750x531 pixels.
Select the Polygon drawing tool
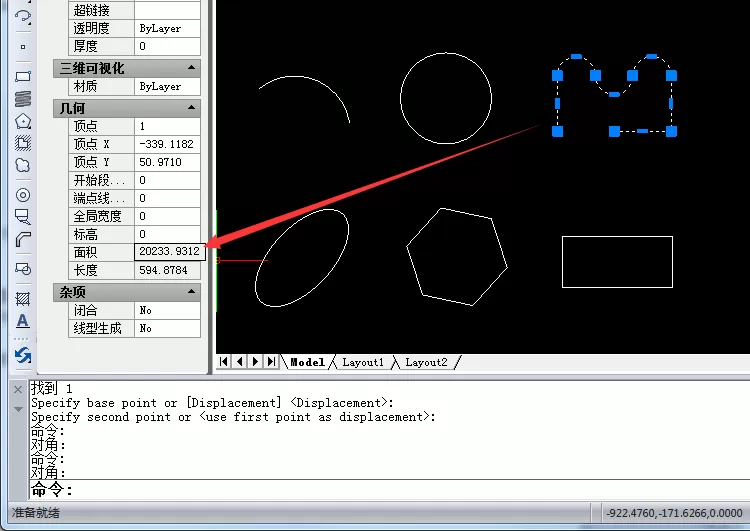click(23, 122)
